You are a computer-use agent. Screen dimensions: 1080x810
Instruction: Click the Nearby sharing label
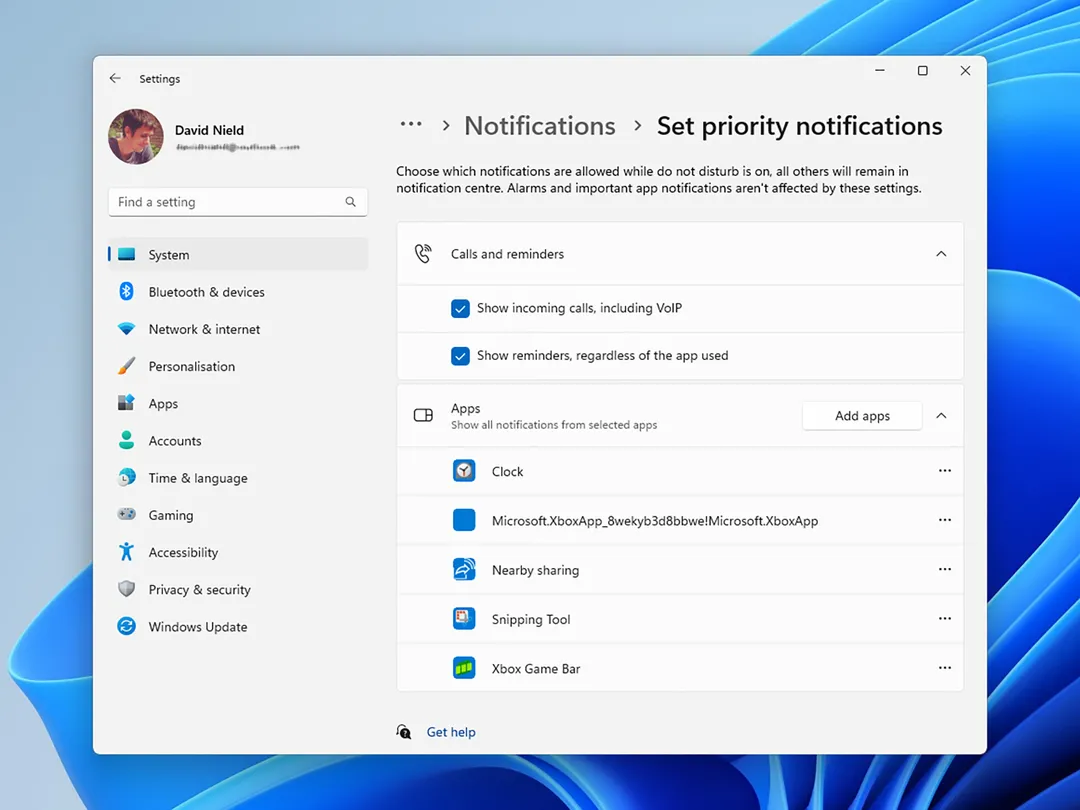pyautogui.click(x=536, y=570)
